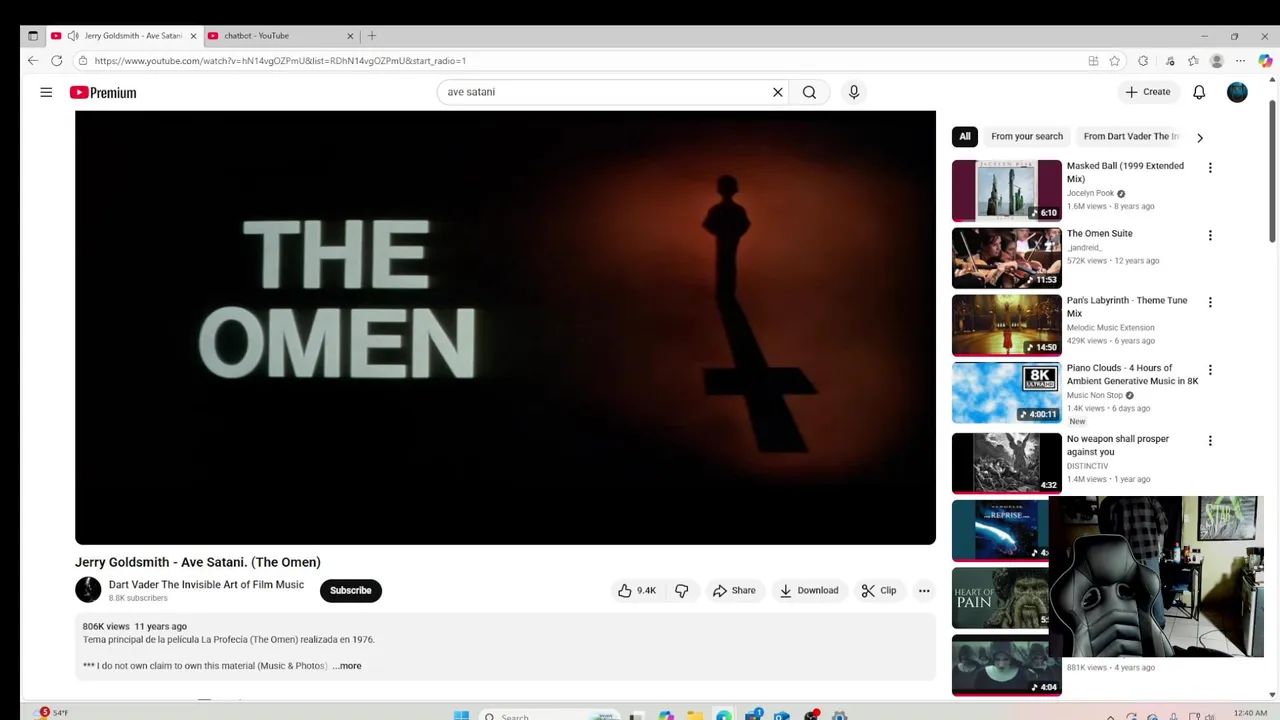Screen dimensions: 1280x720
Task: Open the favorites list icon
Action: [x=1193, y=61]
